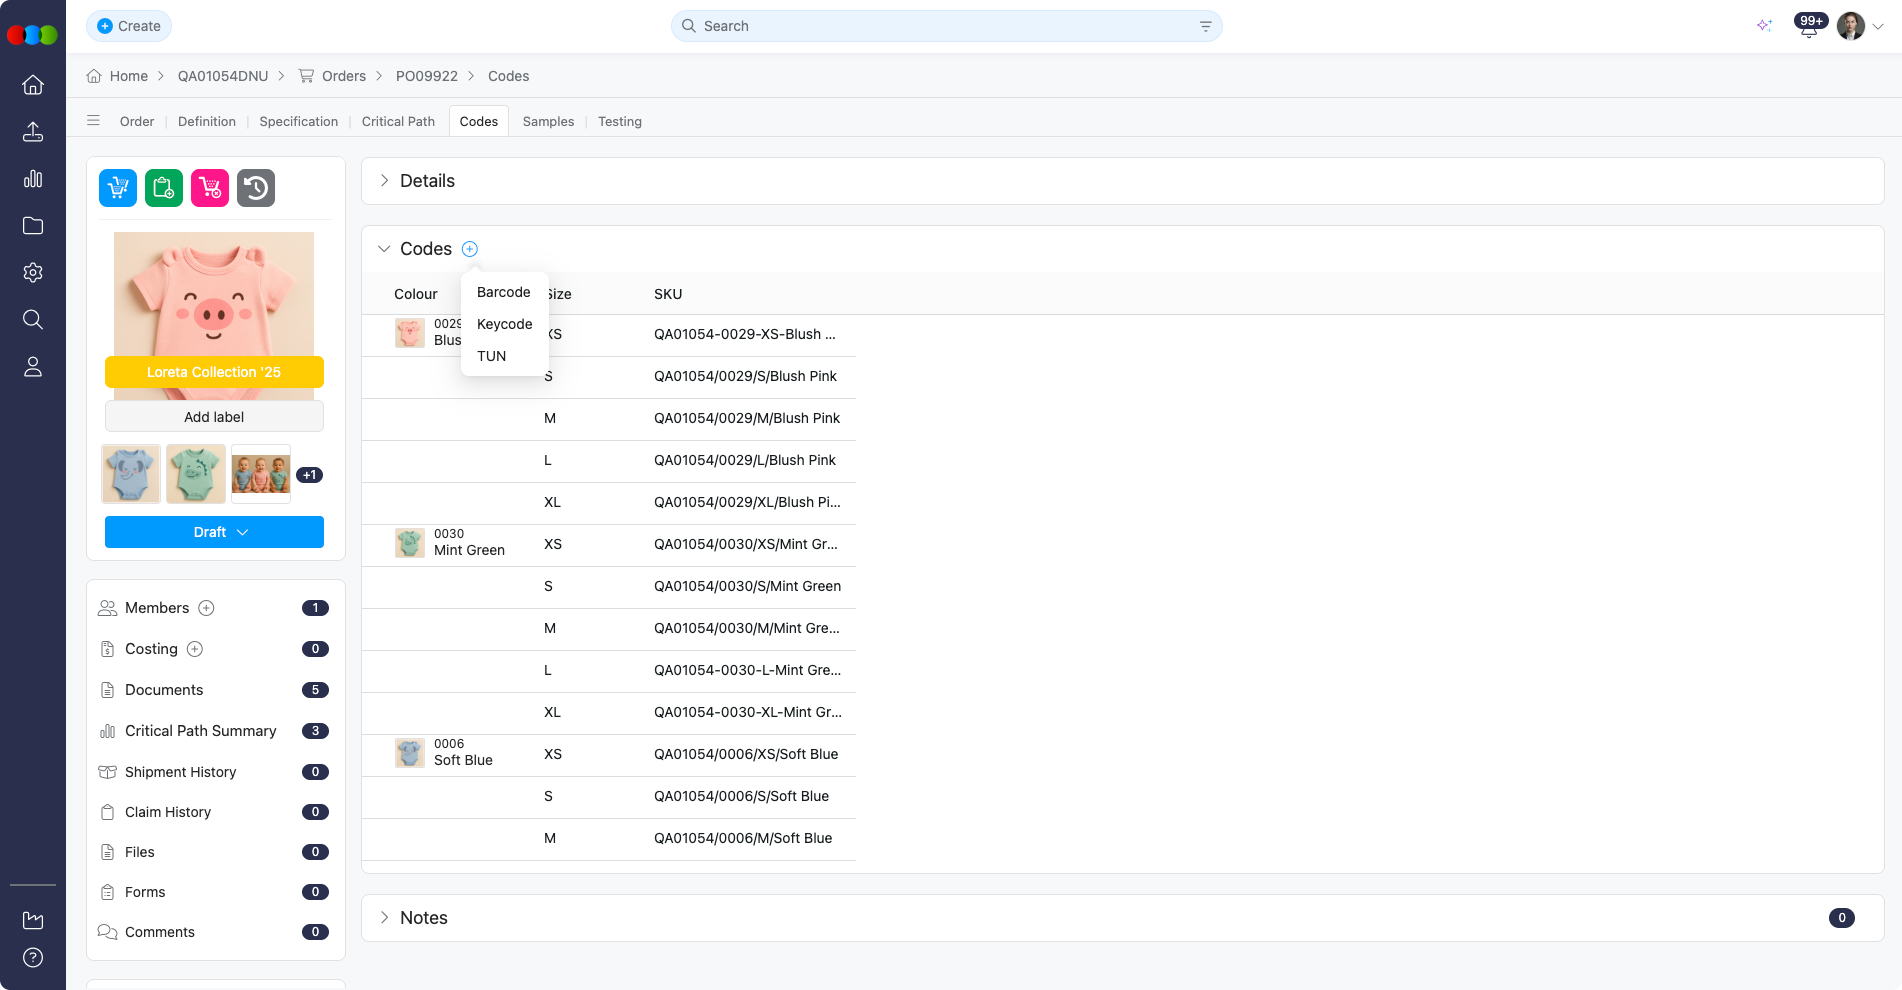This screenshot has height=990, width=1902.
Task: Click the blue baby onesie thumbnail
Action: [130, 474]
